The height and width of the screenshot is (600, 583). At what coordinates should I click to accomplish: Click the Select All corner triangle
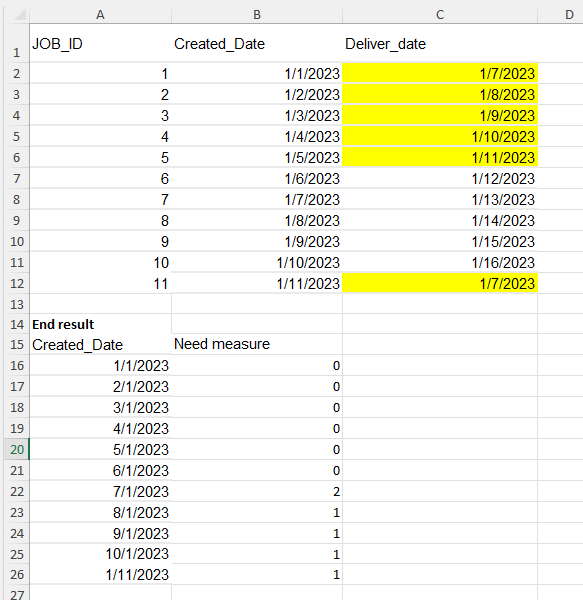(x=20, y=15)
